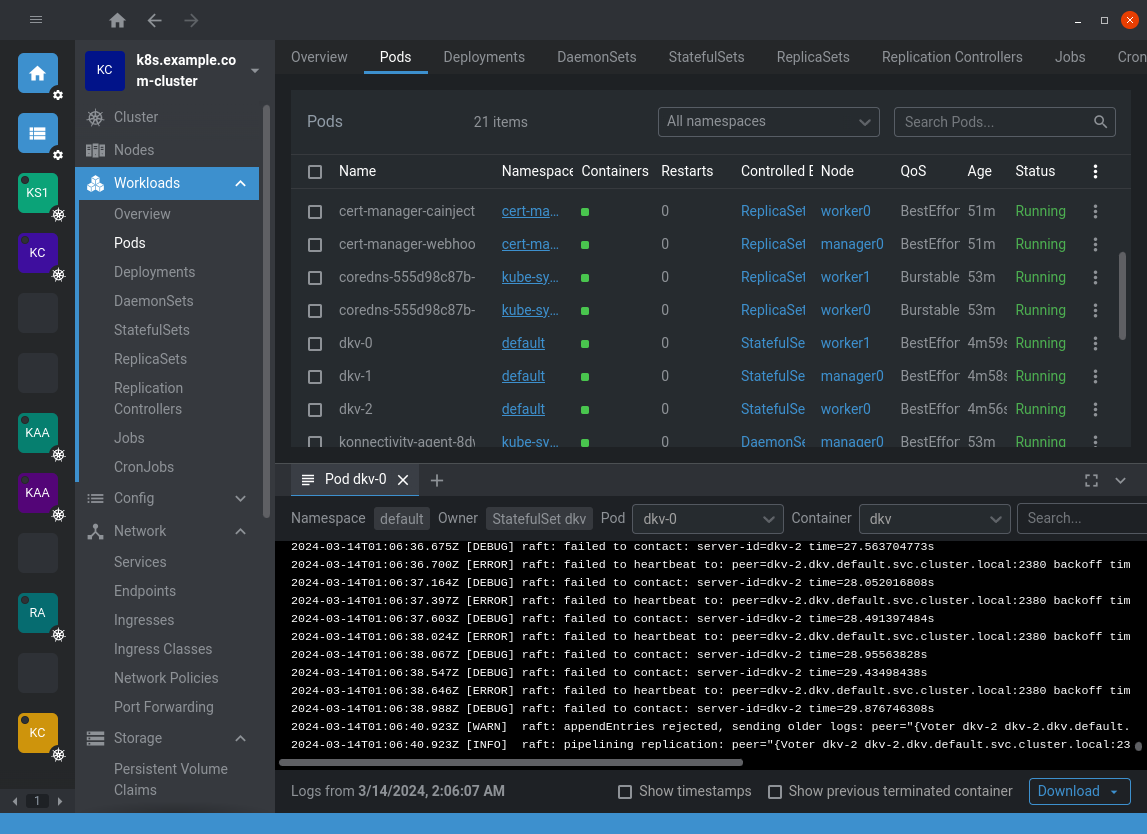
Task: Tick the dkv-0 row checkbox
Action: 315,344
